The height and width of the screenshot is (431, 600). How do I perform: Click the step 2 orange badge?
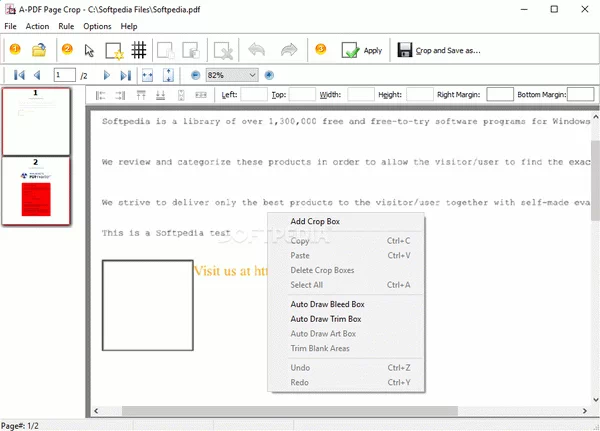click(67, 49)
